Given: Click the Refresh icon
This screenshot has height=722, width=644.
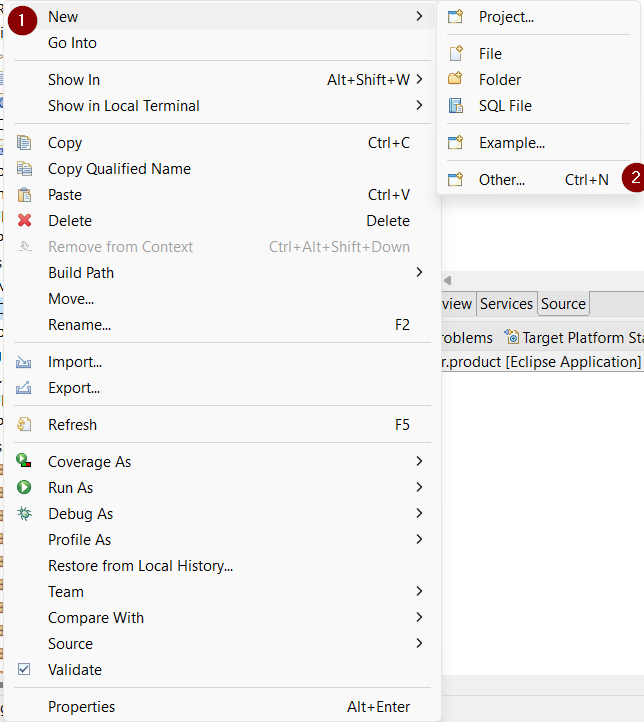Looking at the screenshot, I should (x=25, y=425).
